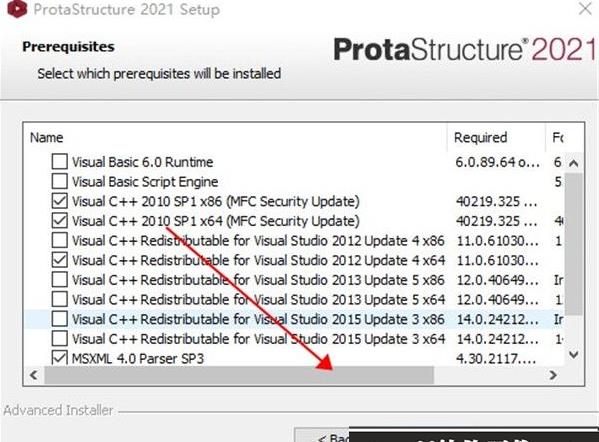Select Visual Studio 2015 Update 3 x86 row
Screen dimensions: 599x442
click(294, 319)
